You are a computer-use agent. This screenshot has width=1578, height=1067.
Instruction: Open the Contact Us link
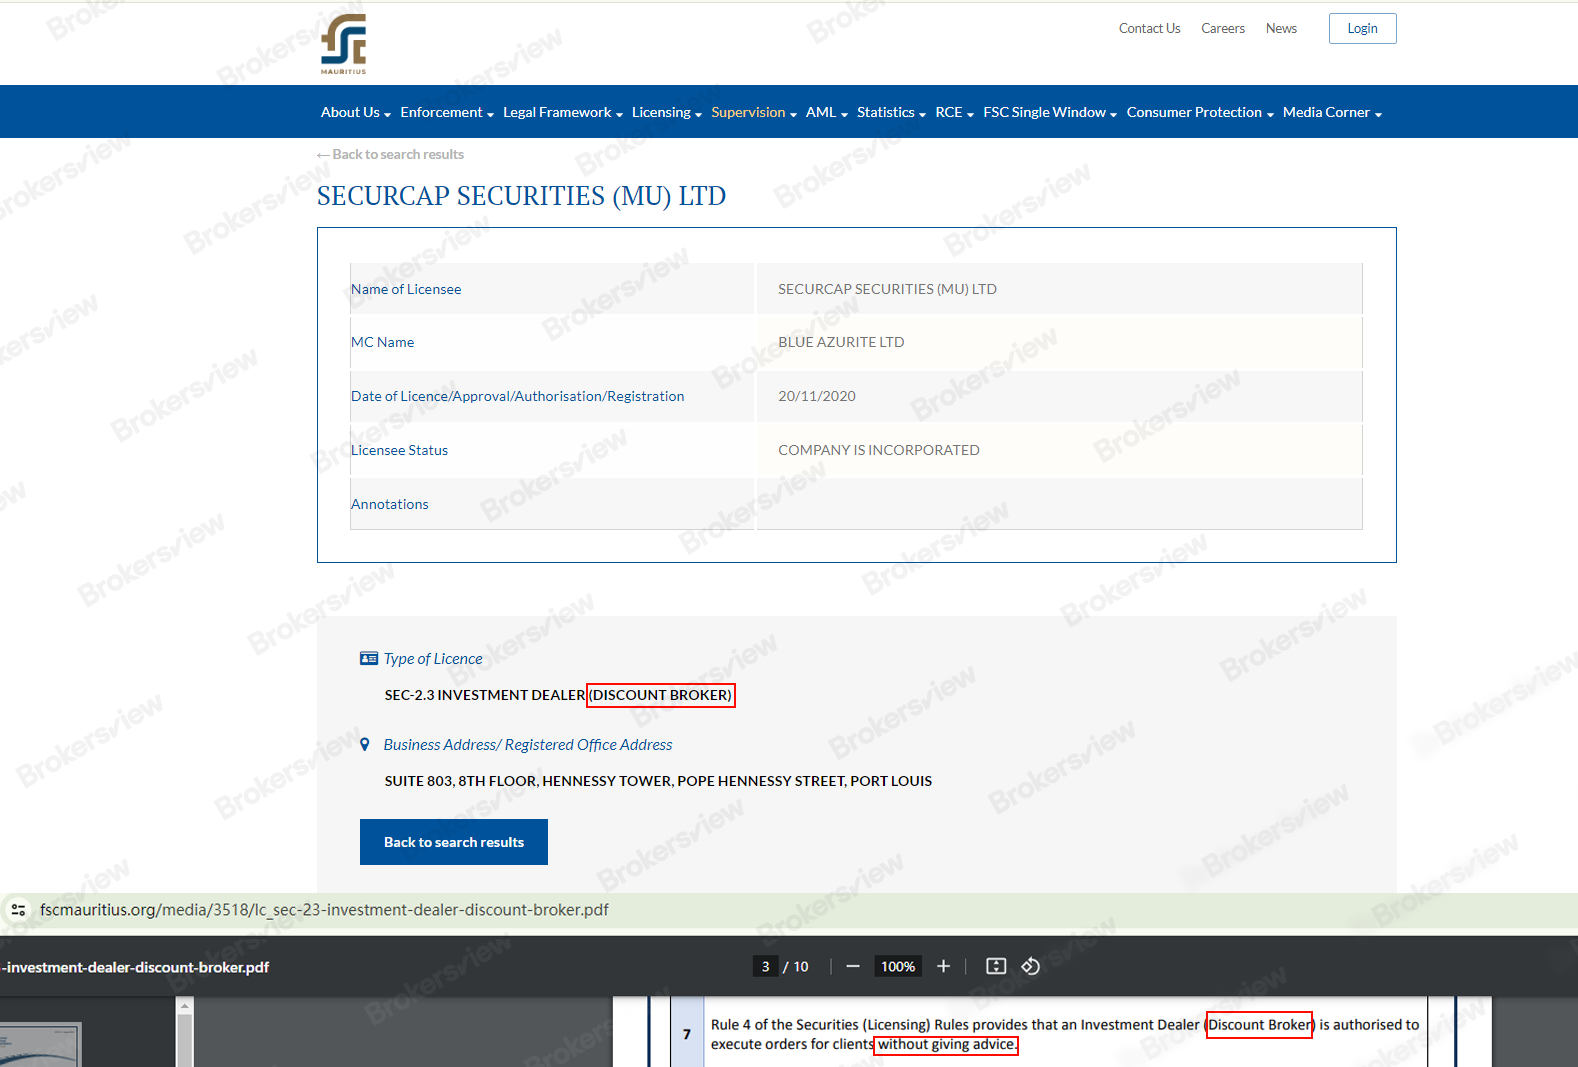point(1149,29)
